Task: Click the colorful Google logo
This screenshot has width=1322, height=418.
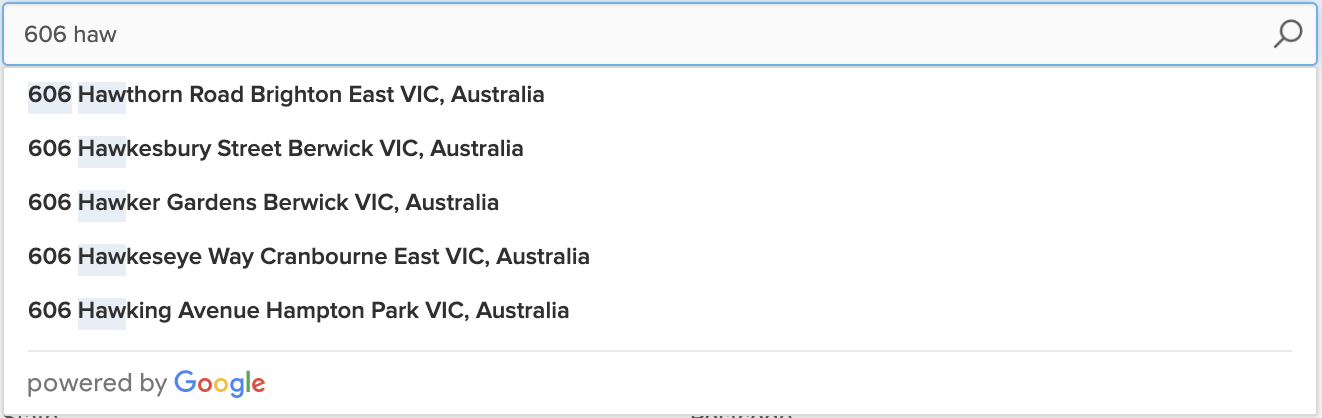Action: coord(219,384)
